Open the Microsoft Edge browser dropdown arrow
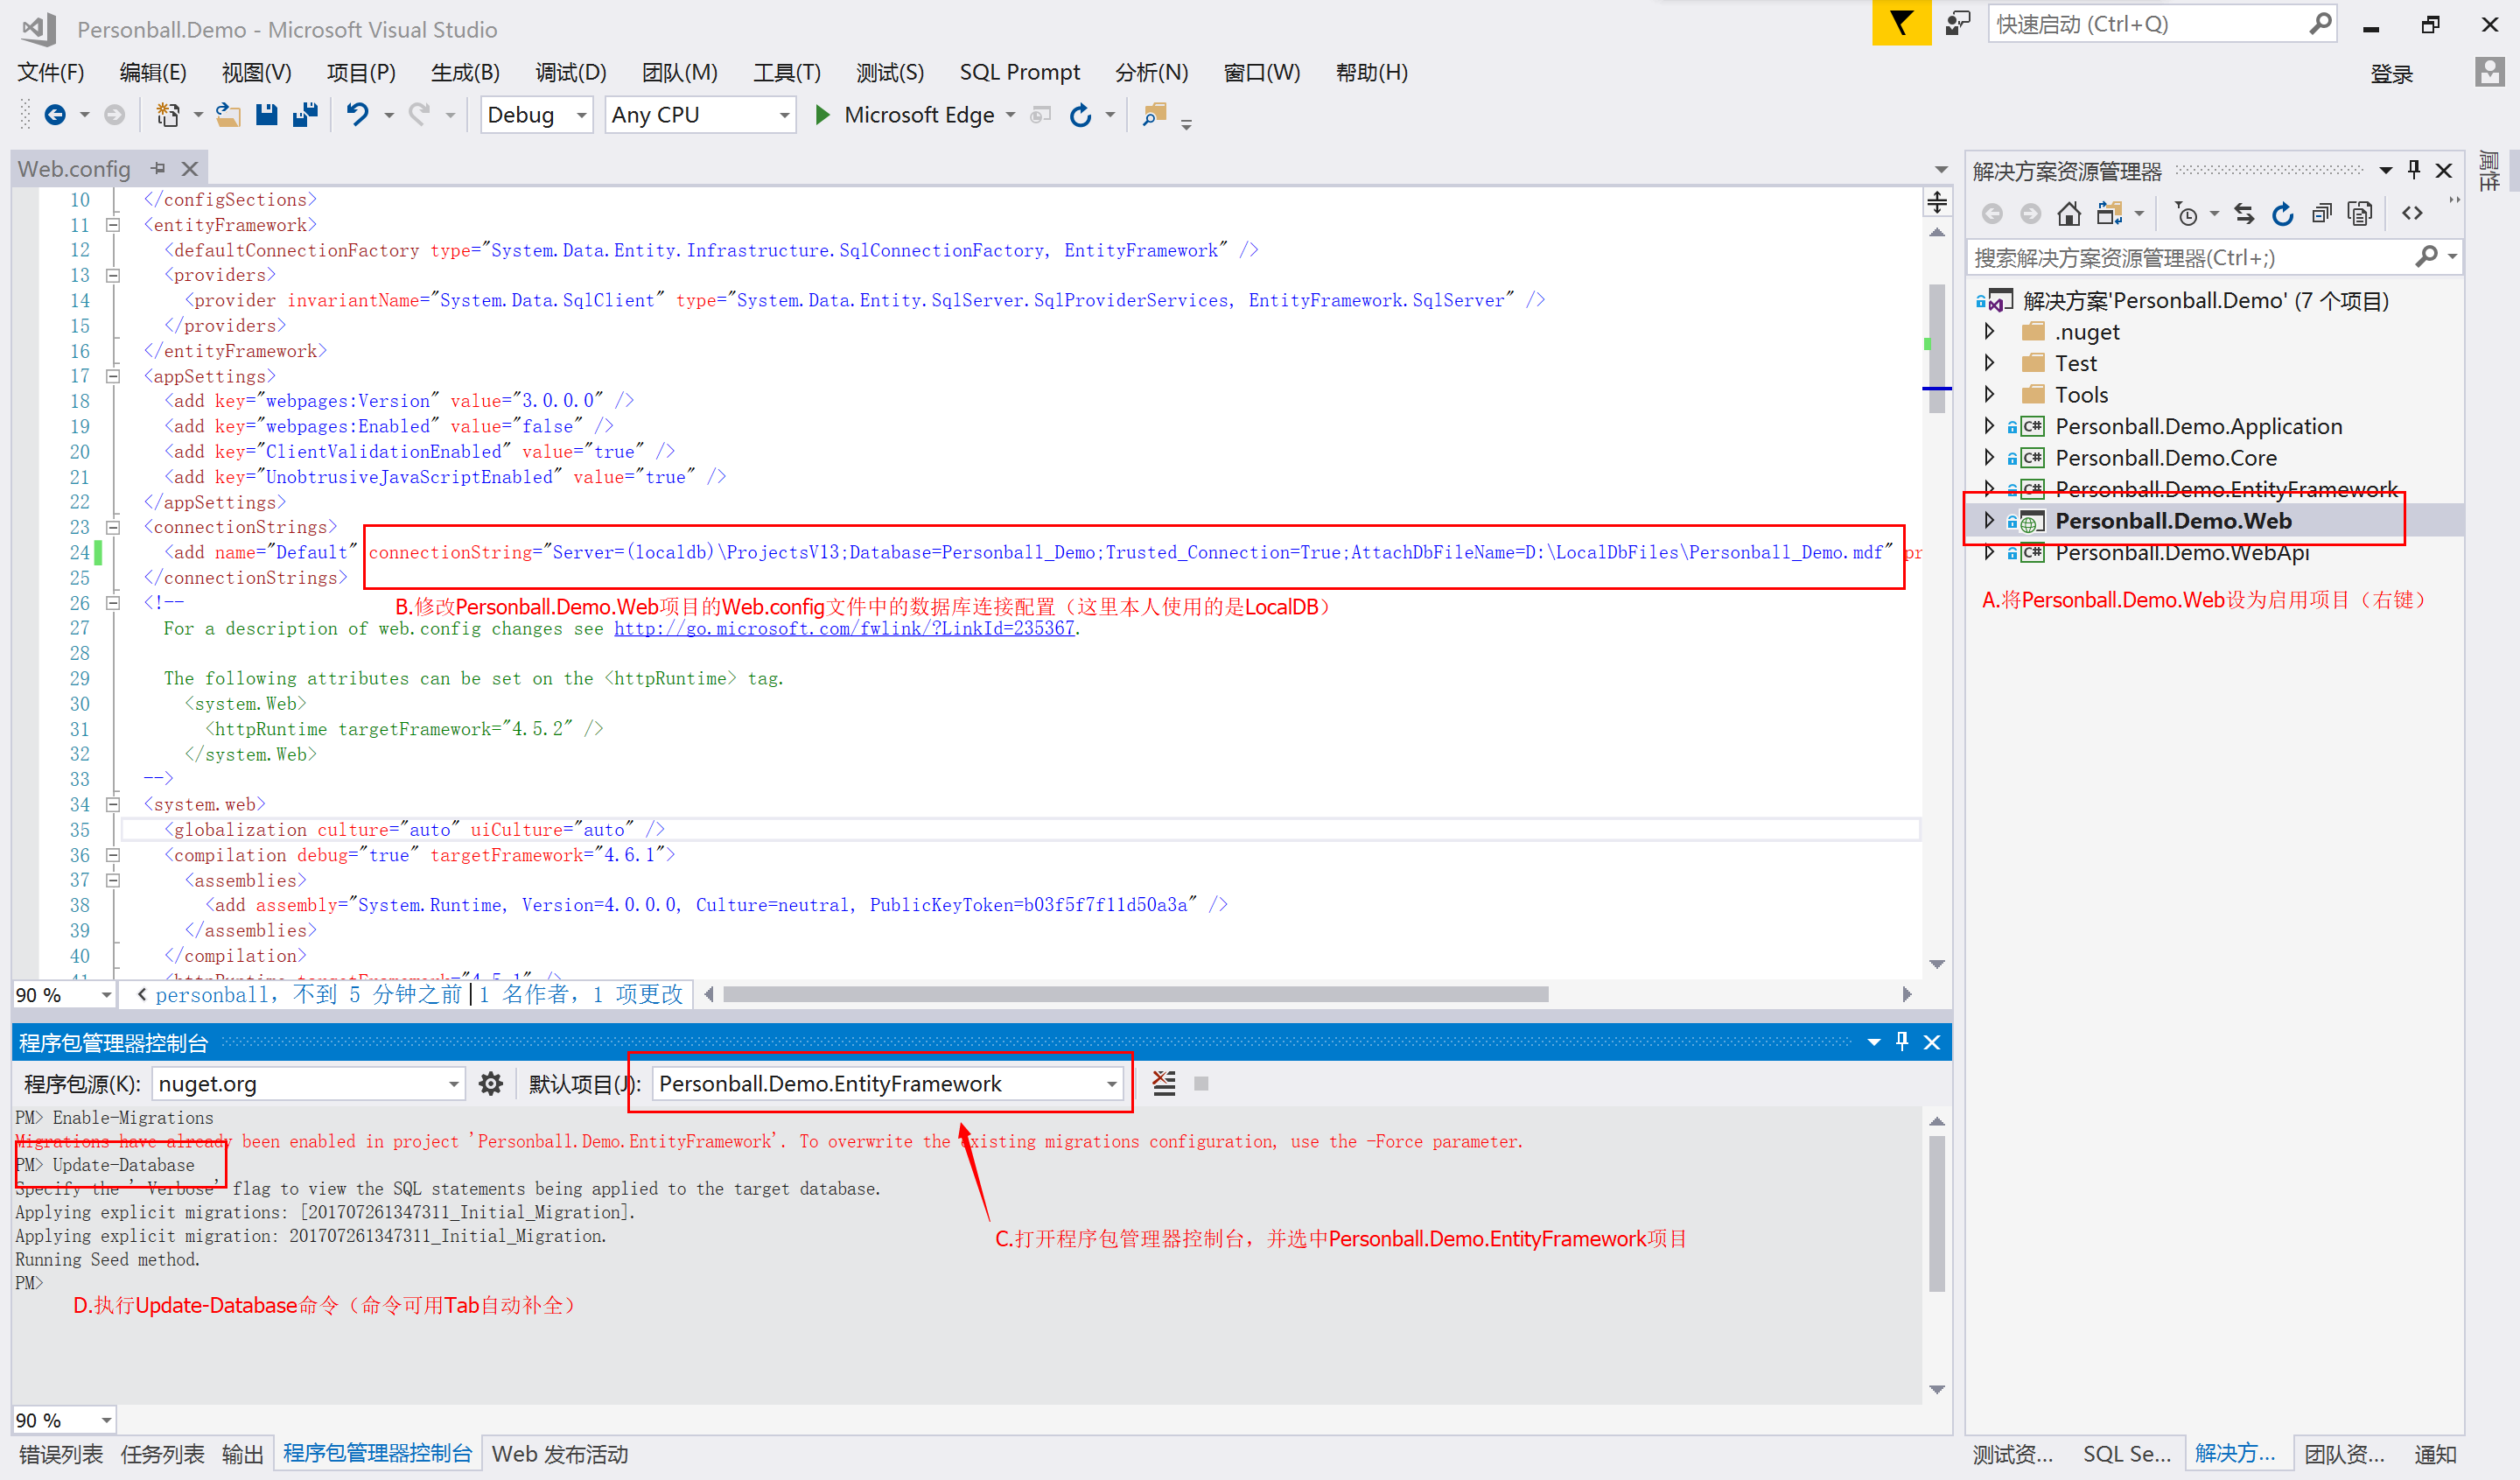 [1010, 115]
